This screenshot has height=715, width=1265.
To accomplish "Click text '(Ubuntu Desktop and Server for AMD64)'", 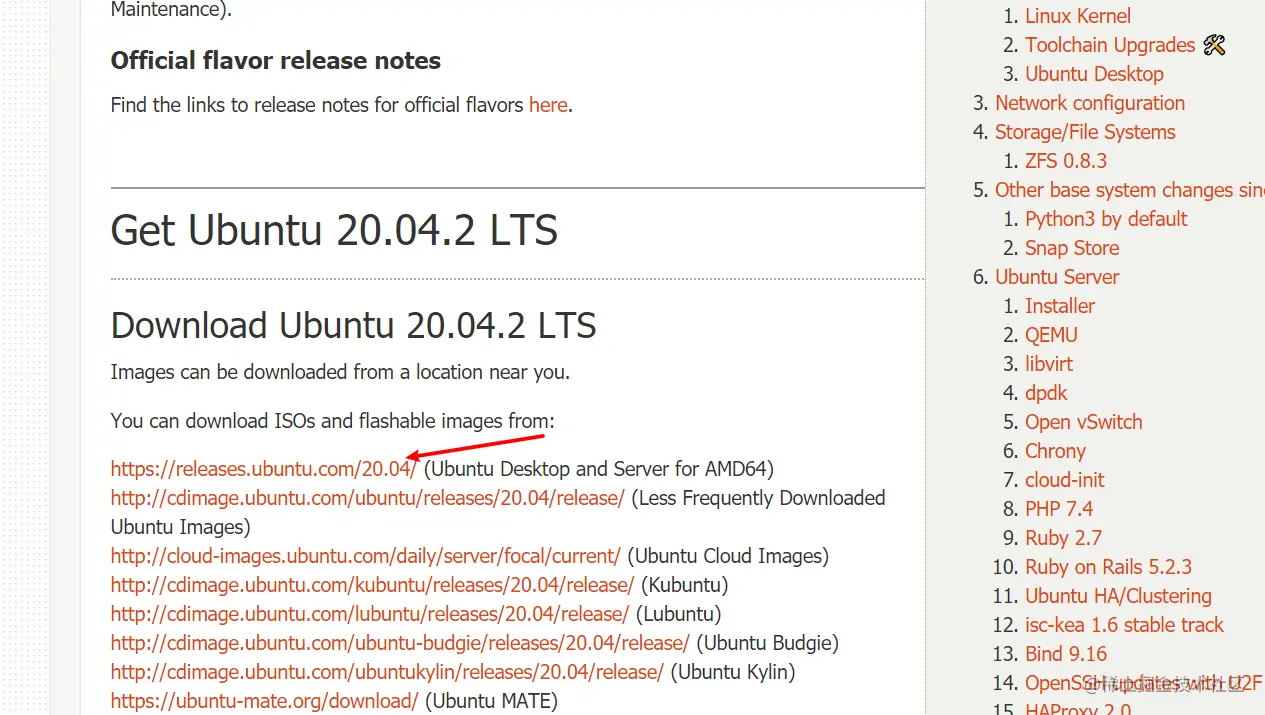I will tap(599, 469).
